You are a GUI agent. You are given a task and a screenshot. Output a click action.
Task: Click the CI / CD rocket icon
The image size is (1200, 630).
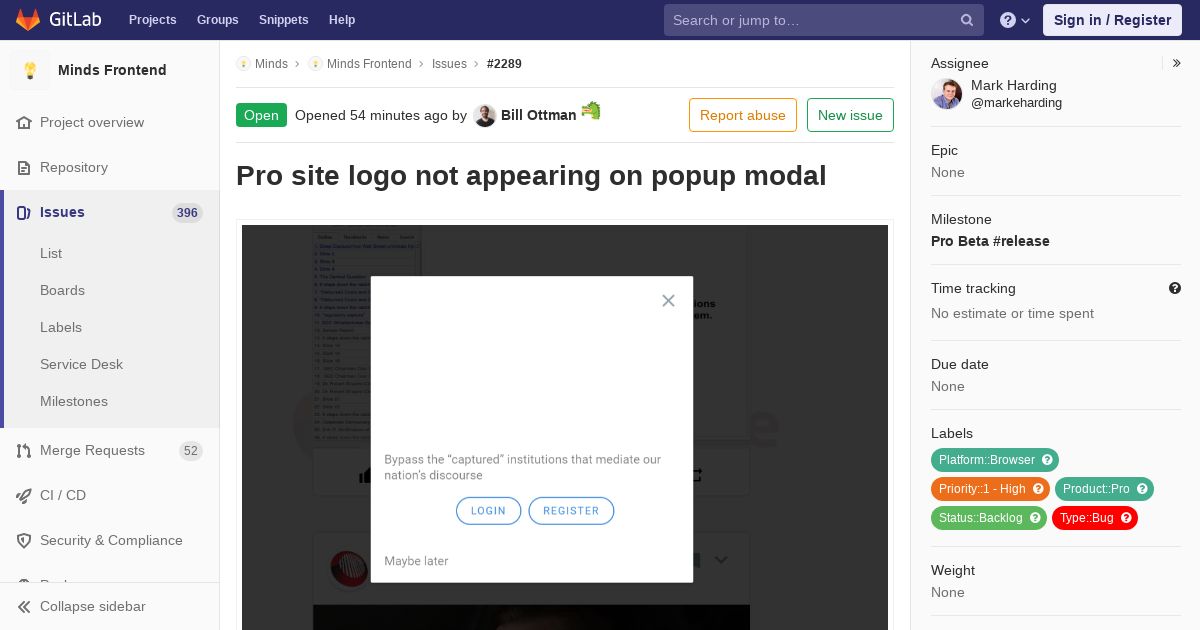(x=24, y=496)
